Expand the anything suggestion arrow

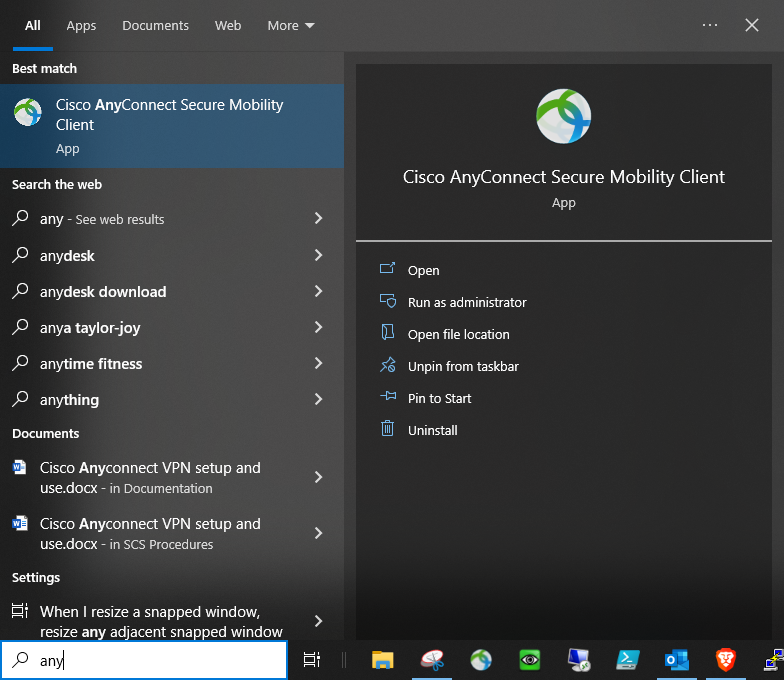(318, 399)
